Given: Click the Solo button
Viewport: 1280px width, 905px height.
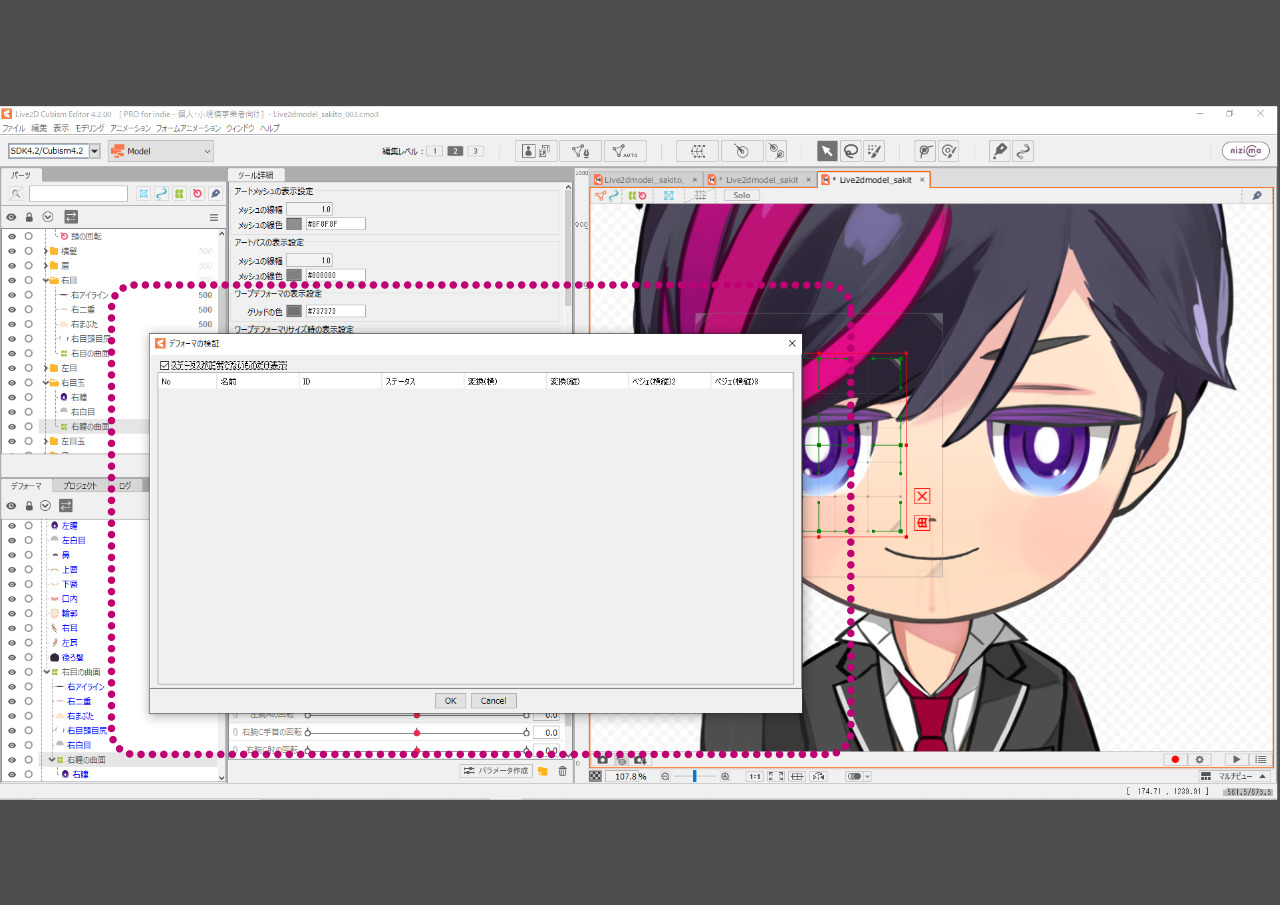Looking at the screenshot, I should [x=741, y=195].
